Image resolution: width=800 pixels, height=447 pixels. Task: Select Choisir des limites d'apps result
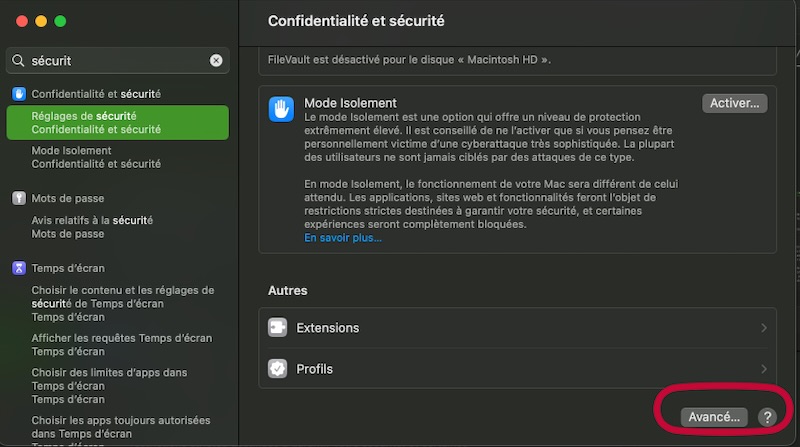[x=109, y=379]
